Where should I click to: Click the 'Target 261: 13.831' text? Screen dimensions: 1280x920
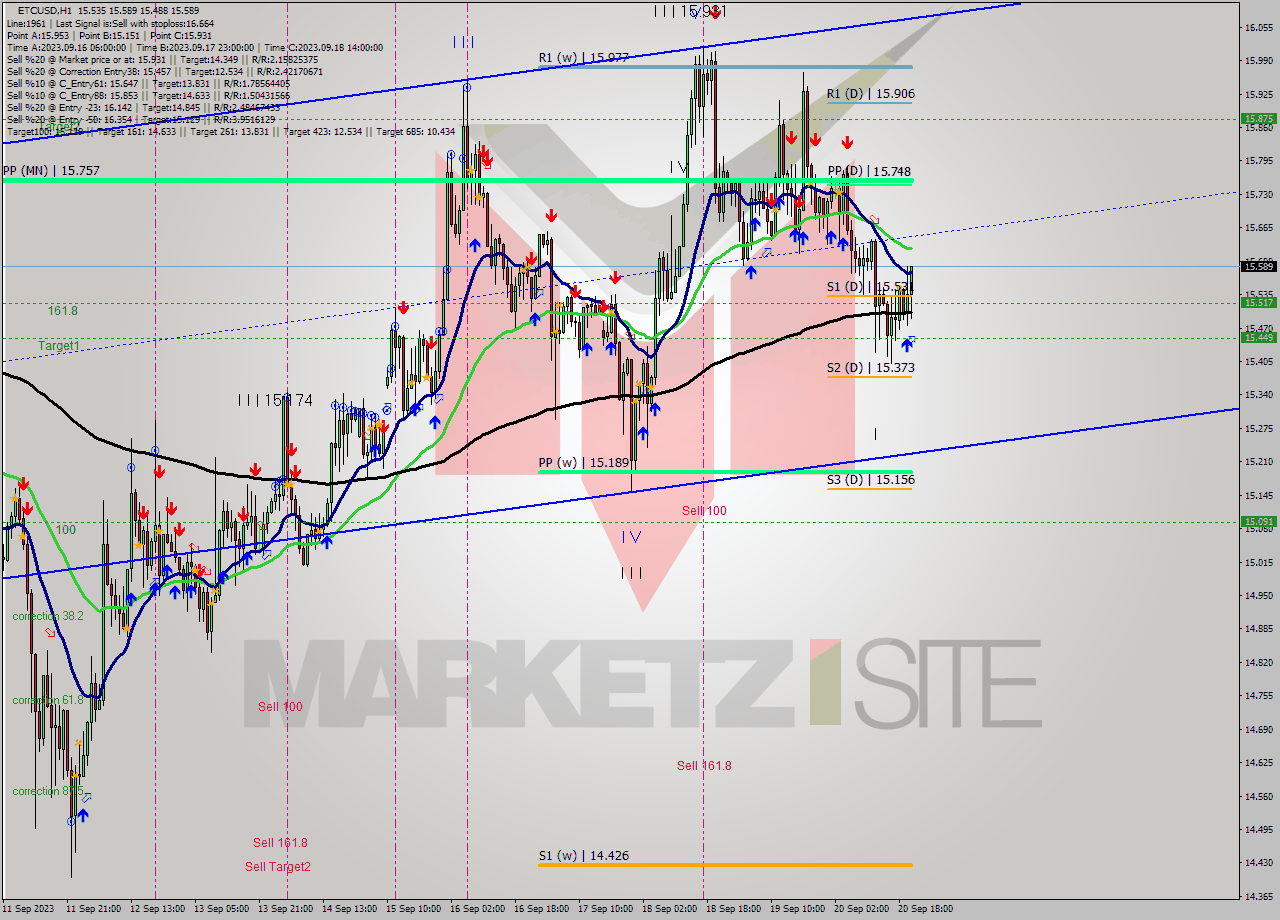coord(233,132)
